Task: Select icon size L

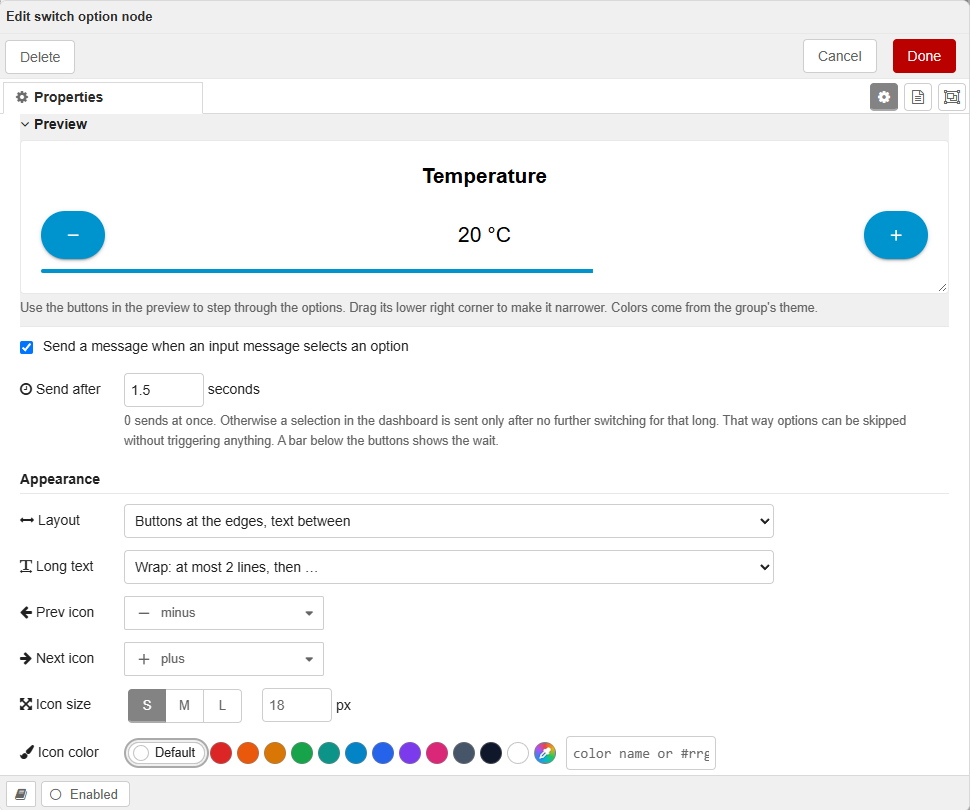Action: coord(222,705)
